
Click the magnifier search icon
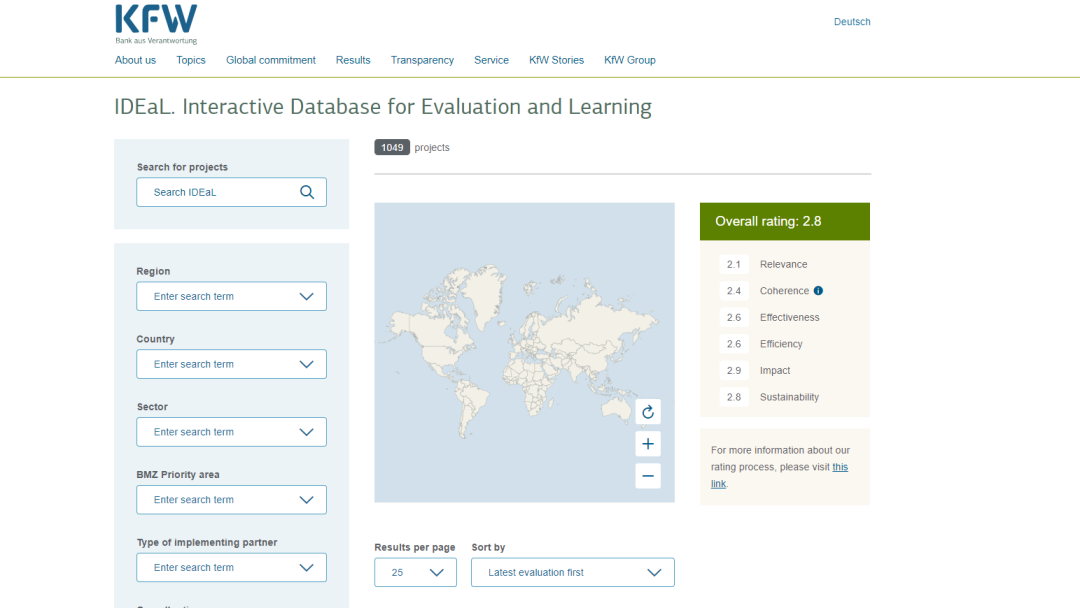click(x=307, y=192)
